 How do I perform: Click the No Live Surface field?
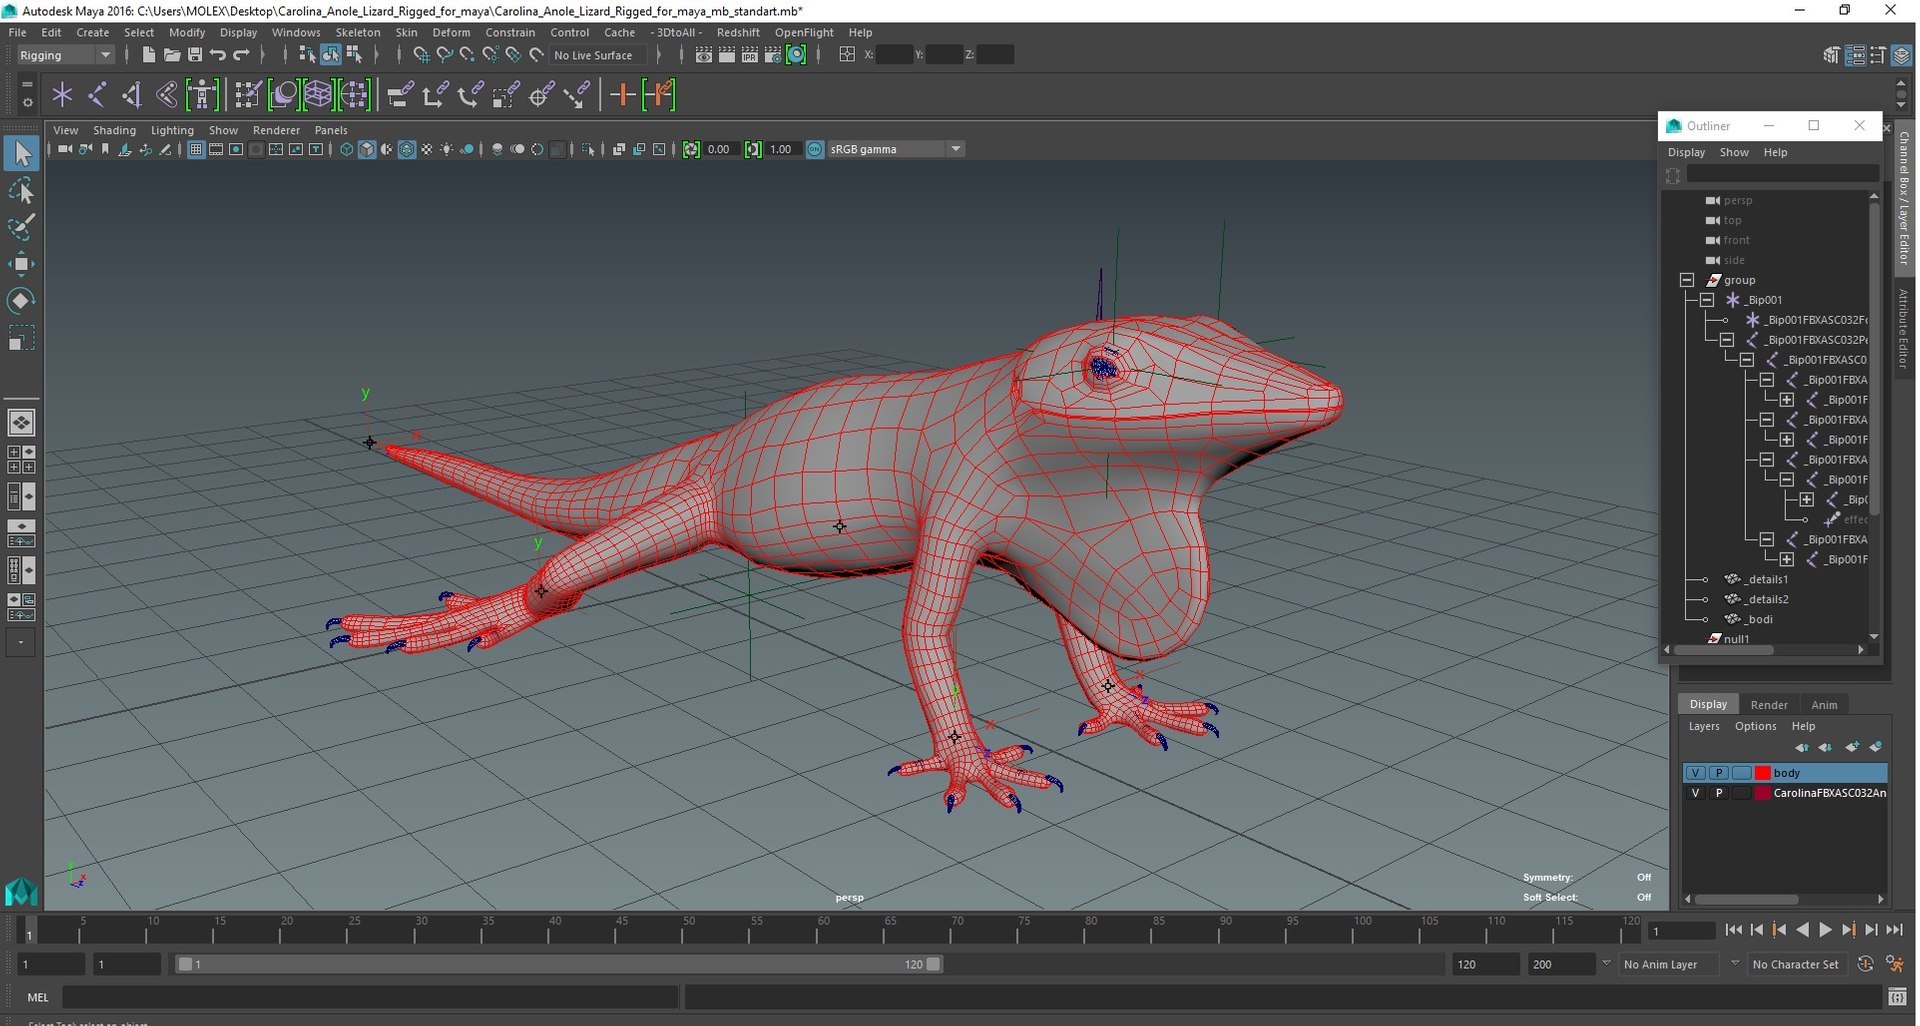599,55
